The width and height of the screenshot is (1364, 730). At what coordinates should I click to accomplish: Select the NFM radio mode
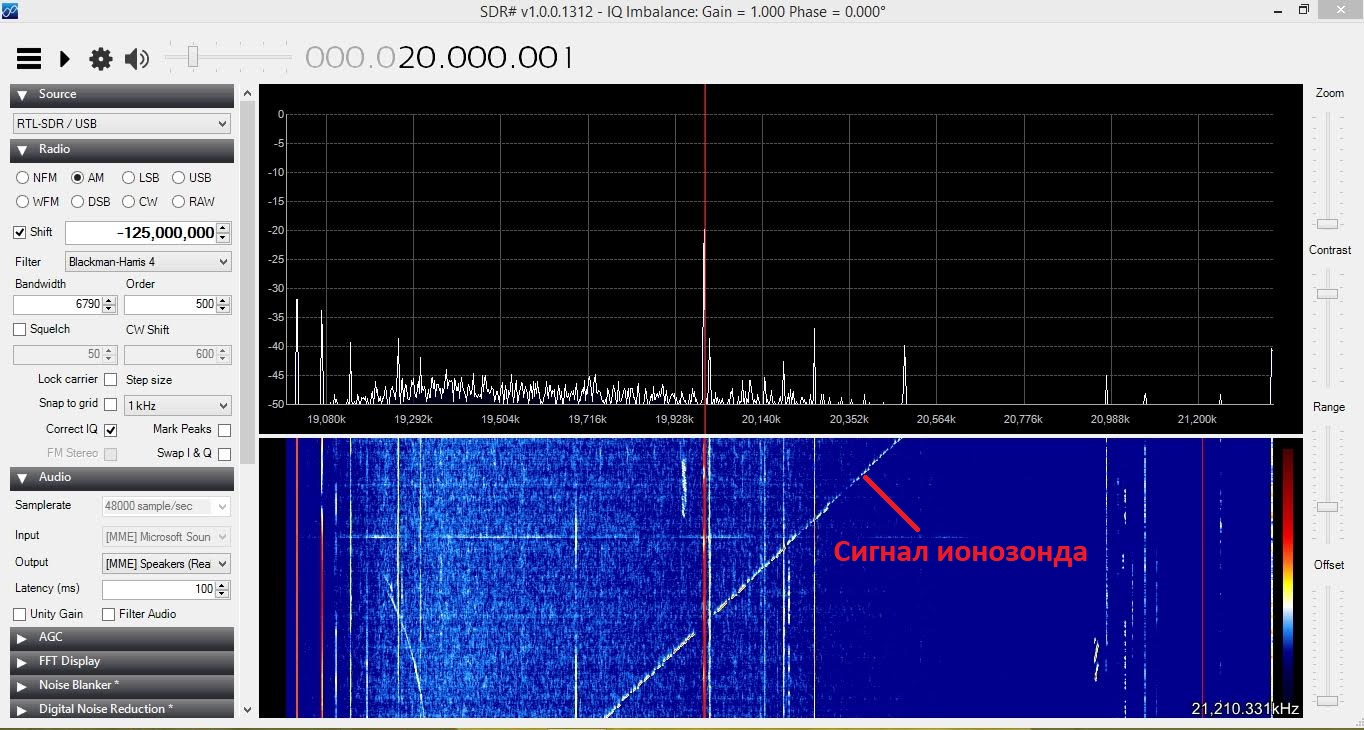click(22, 178)
